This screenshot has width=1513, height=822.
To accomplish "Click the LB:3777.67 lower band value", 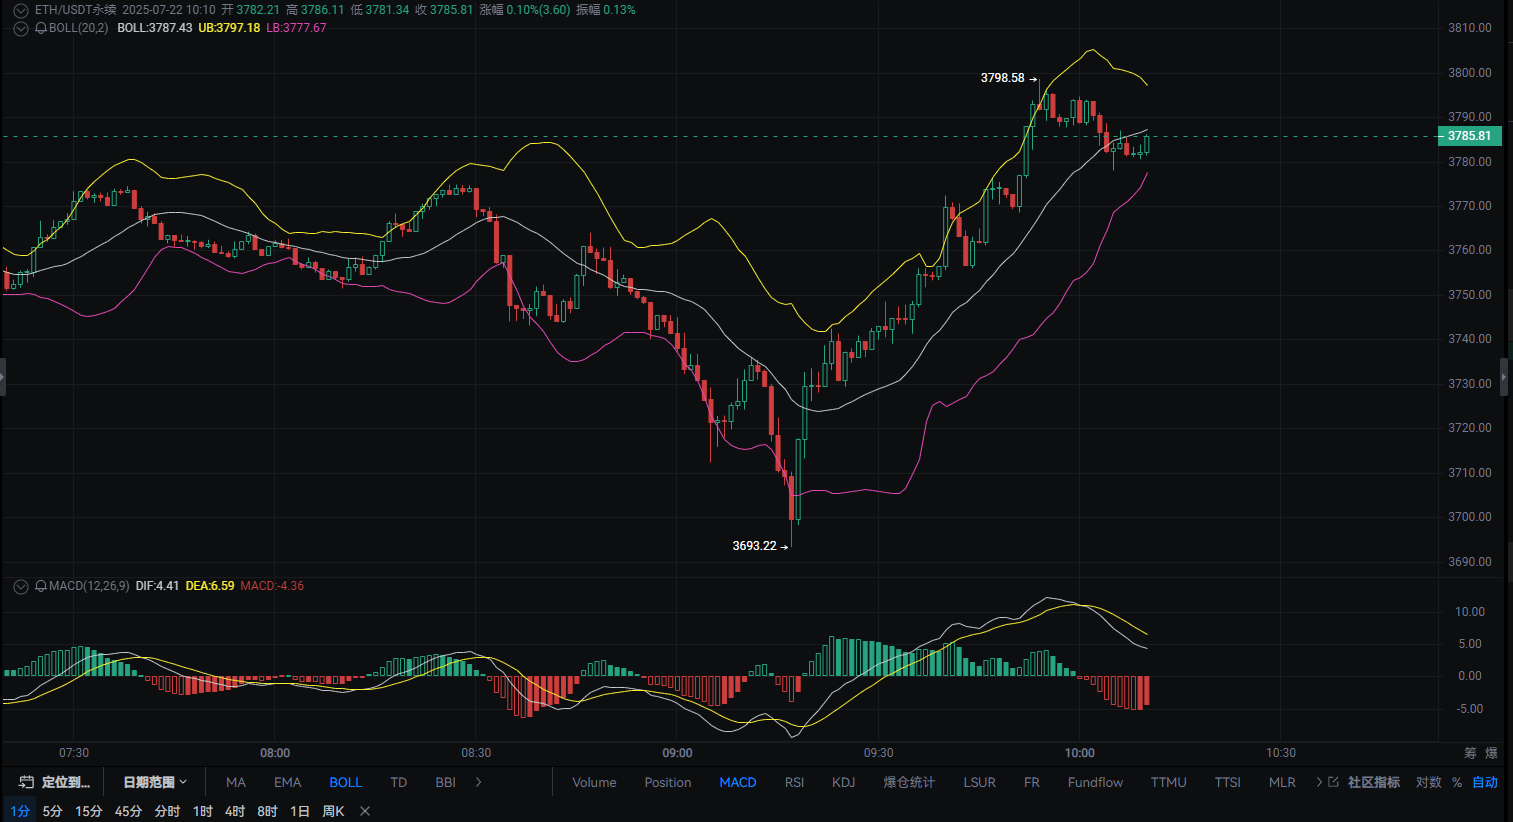I will pyautogui.click(x=296, y=28).
